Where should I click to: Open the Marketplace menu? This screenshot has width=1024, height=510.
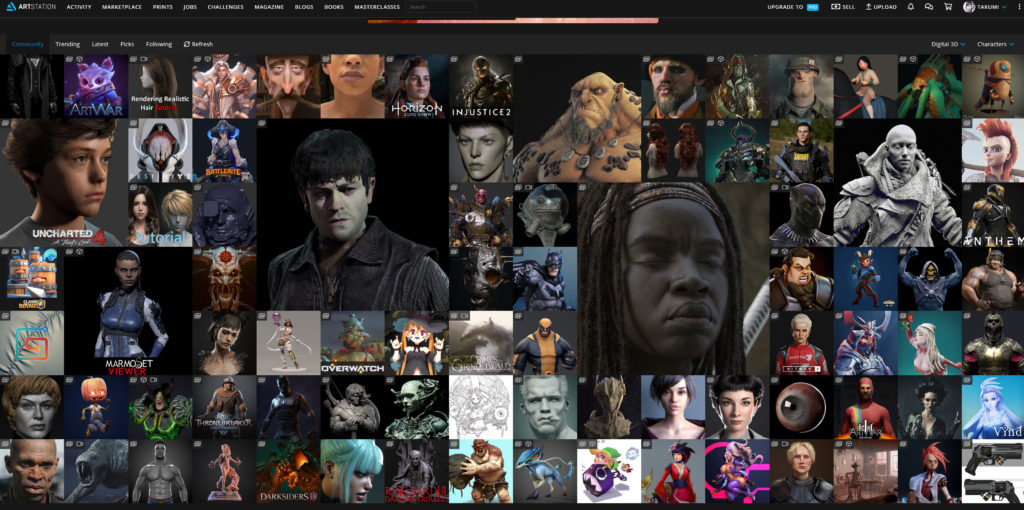[122, 7]
